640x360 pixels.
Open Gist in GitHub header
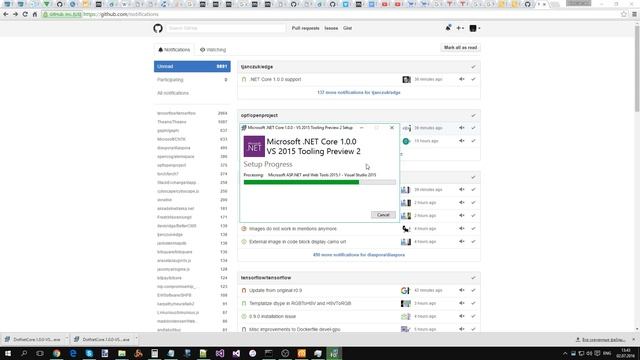pyautogui.click(x=347, y=28)
